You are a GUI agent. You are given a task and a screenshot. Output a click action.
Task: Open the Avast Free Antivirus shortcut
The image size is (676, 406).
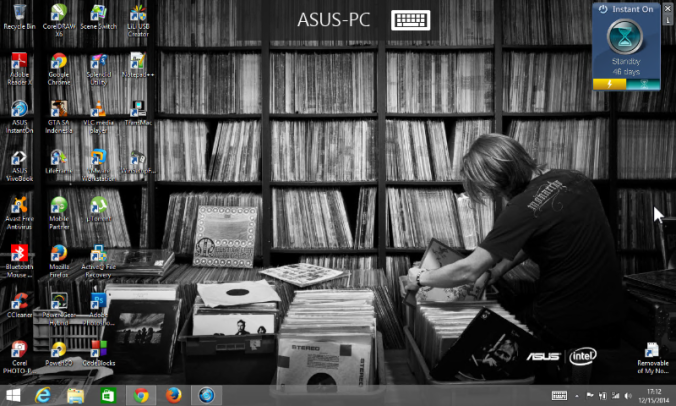point(19,213)
